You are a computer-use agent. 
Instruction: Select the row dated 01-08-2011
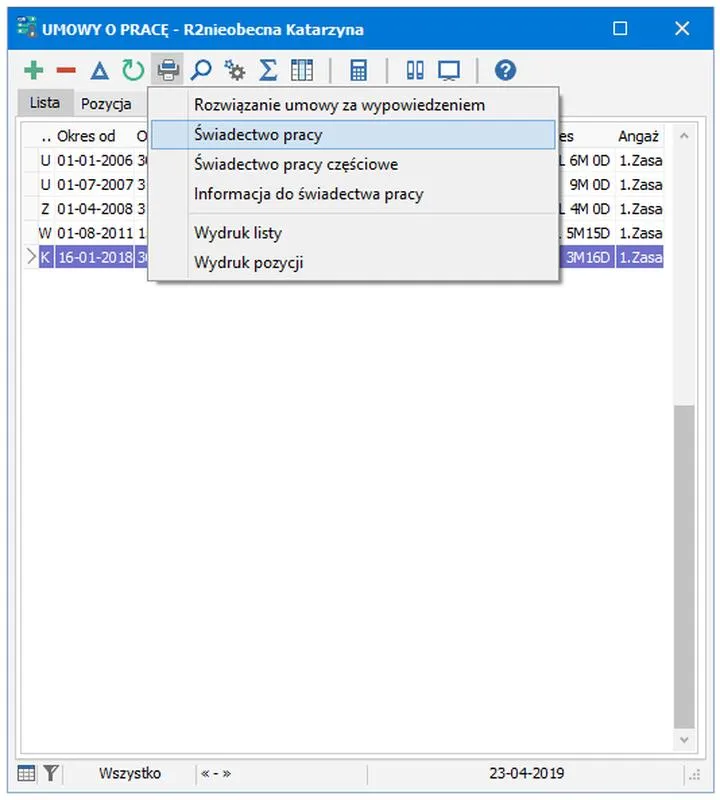tap(94, 233)
